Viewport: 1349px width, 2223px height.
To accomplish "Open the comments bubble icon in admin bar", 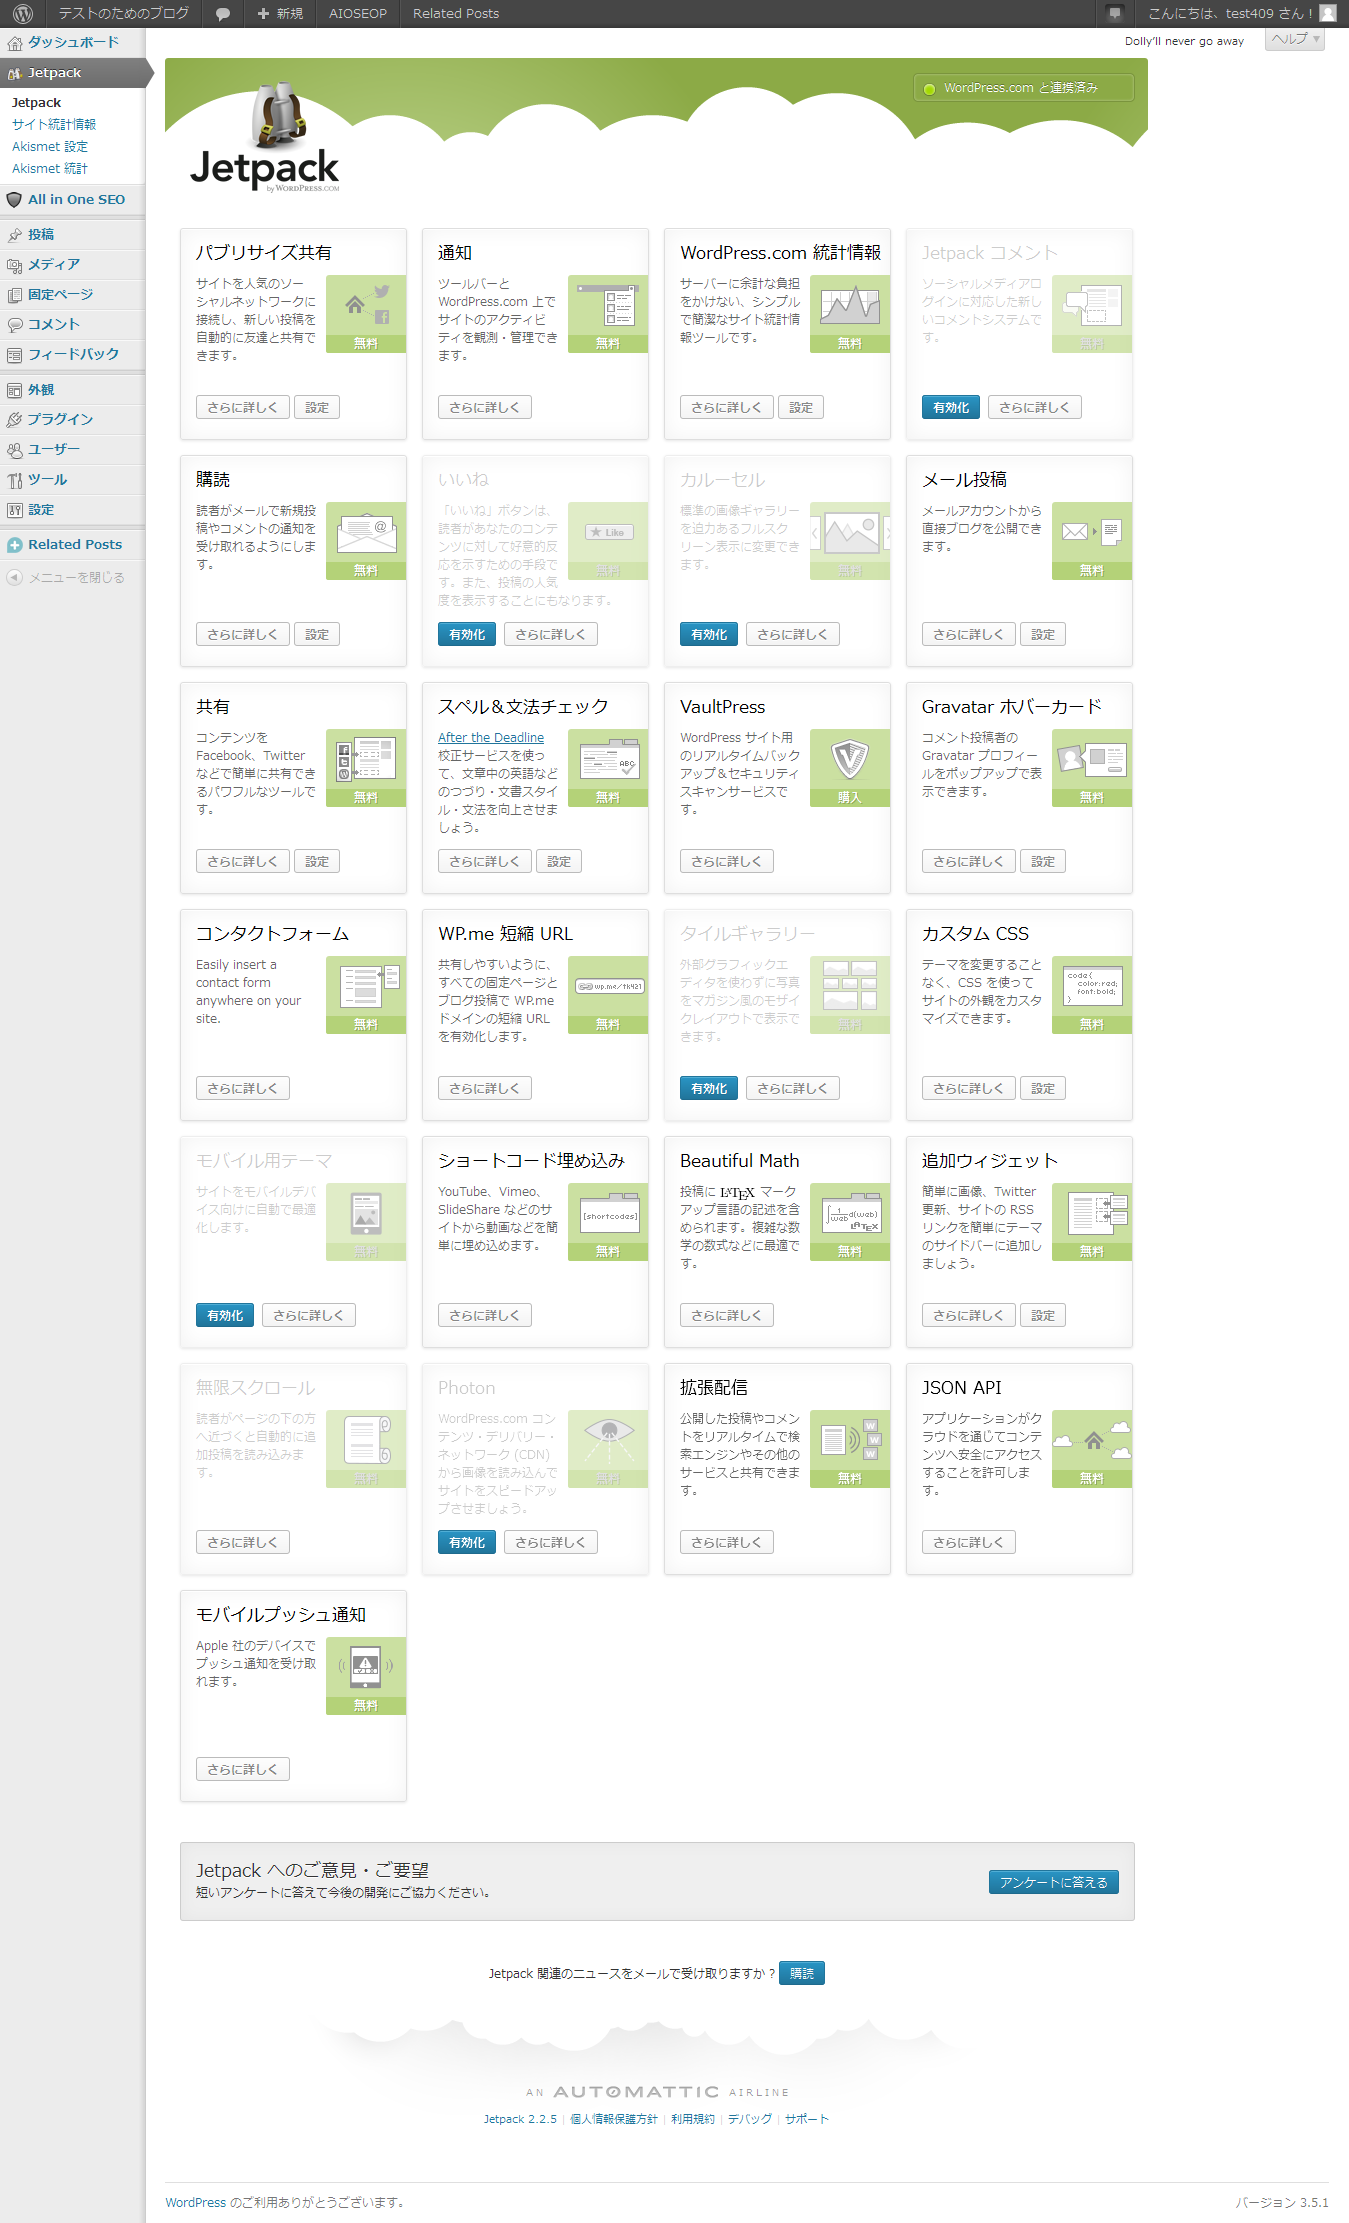I will pyautogui.click(x=223, y=14).
